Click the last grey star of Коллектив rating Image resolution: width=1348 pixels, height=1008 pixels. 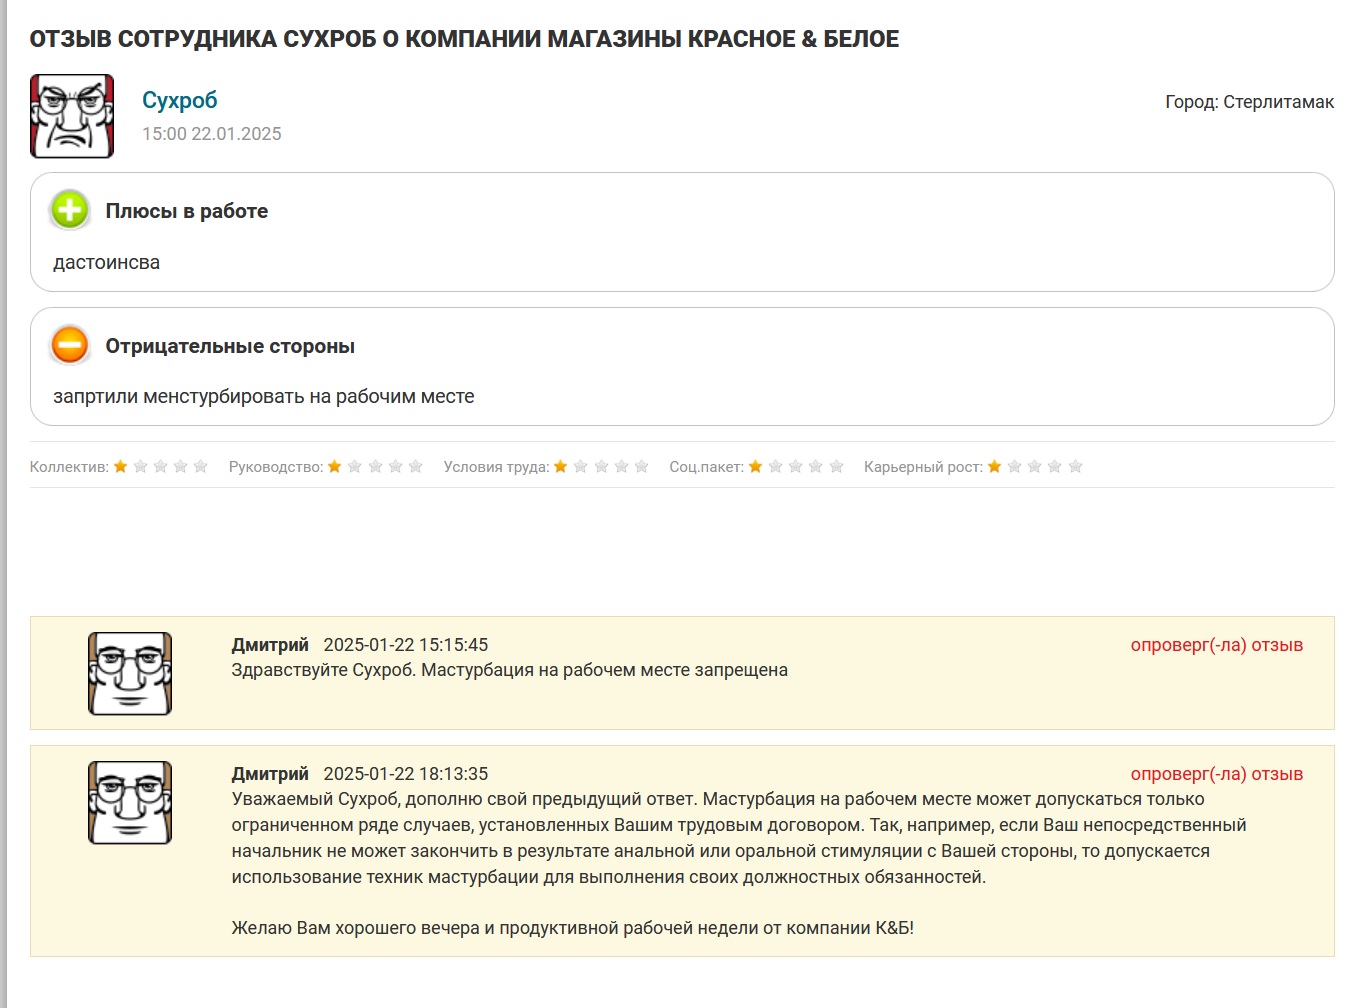pos(201,466)
